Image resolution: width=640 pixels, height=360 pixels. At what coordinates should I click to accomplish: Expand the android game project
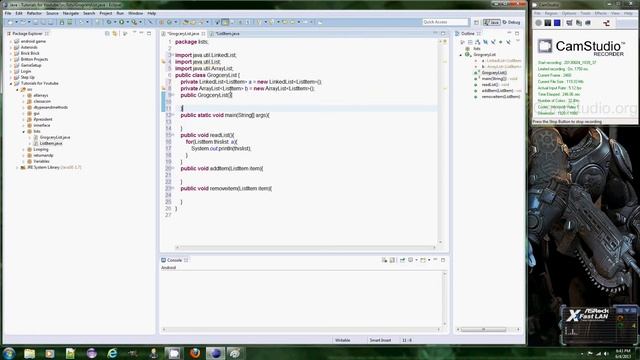[x=11, y=42]
